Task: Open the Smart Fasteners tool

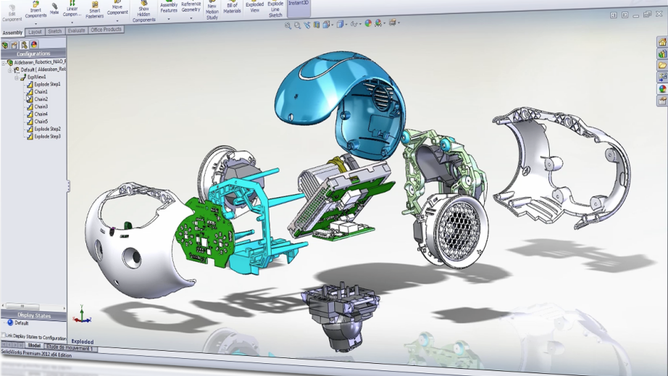Action: (95, 10)
